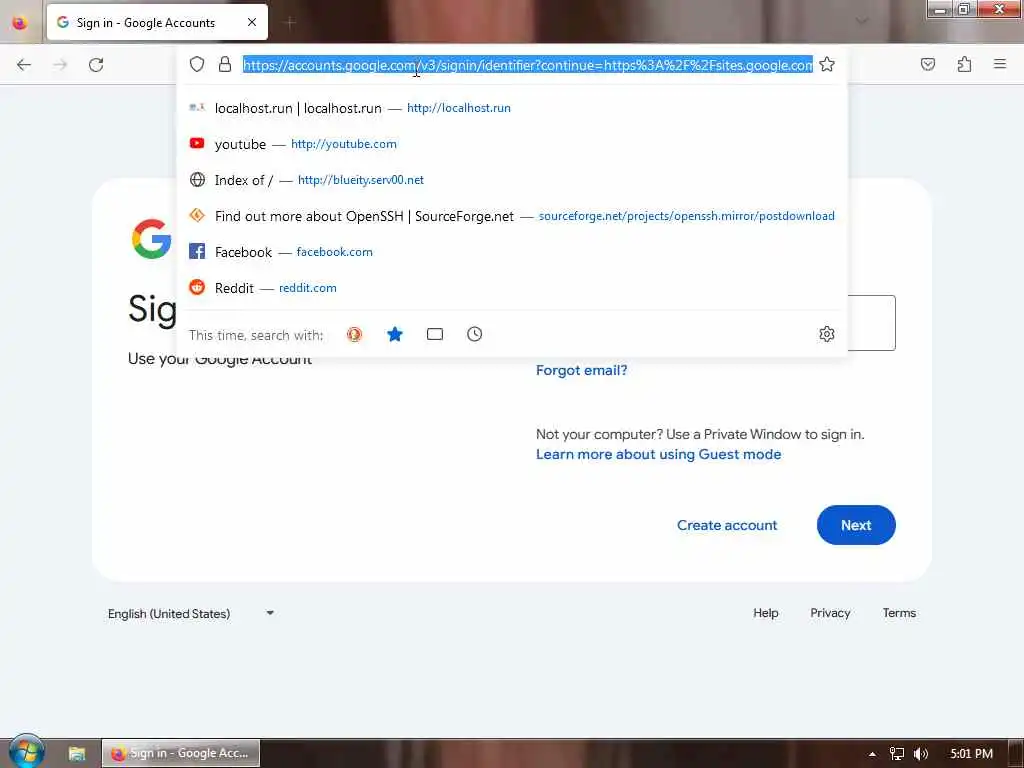
Task: Click the Firefox View icon
Action: [x=20, y=23]
